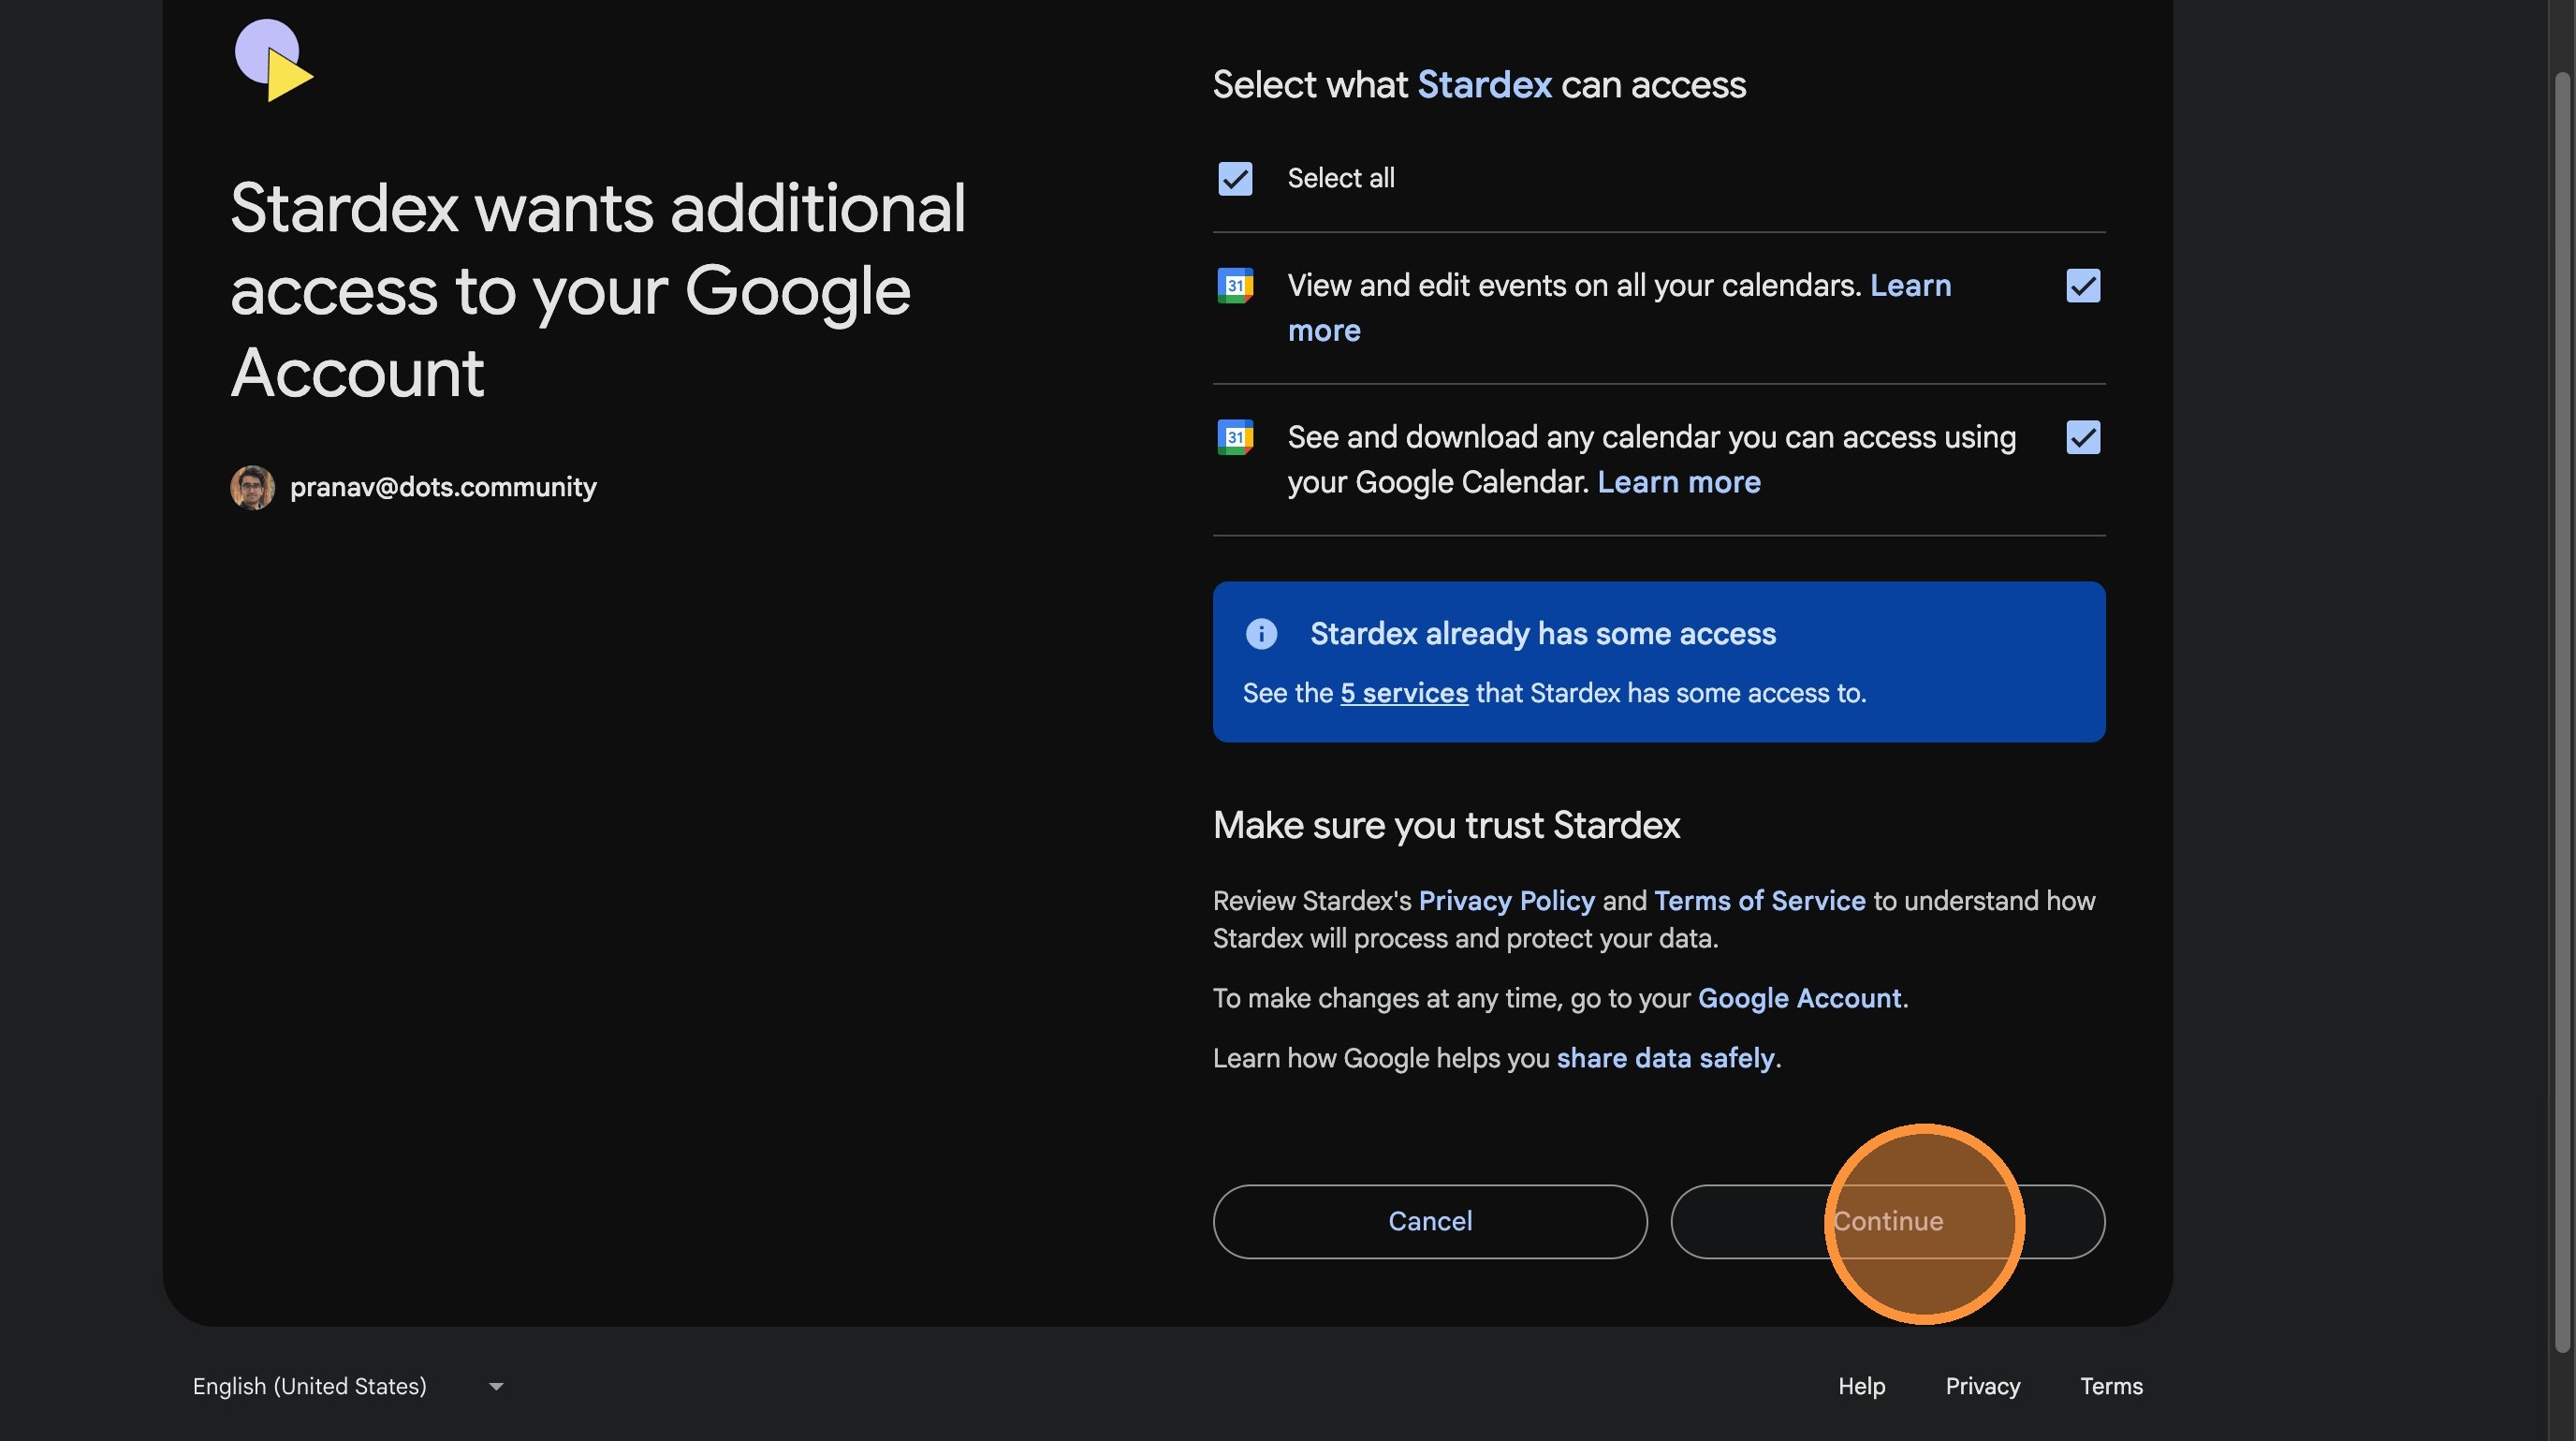Viewport: 2576px width, 1441px height.
Task: Open the Terms of Service link
Action: click(x=1759, y=901)
